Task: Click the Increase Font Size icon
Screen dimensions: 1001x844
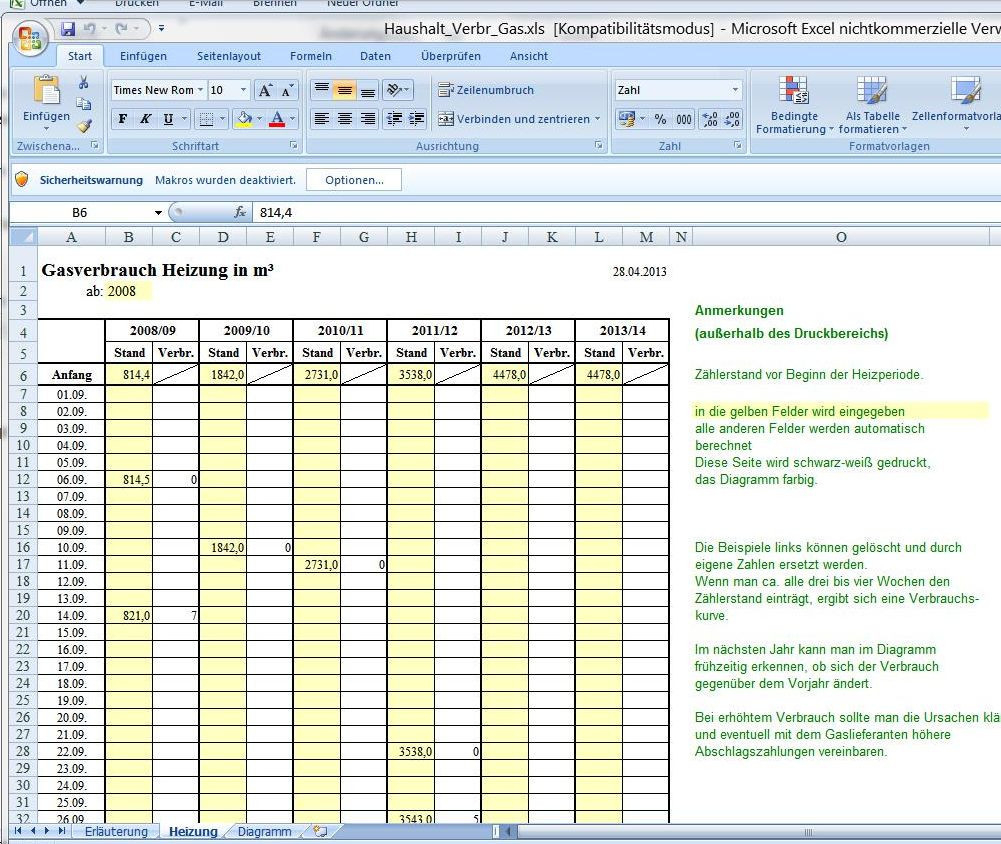Action: coord(265,90)
